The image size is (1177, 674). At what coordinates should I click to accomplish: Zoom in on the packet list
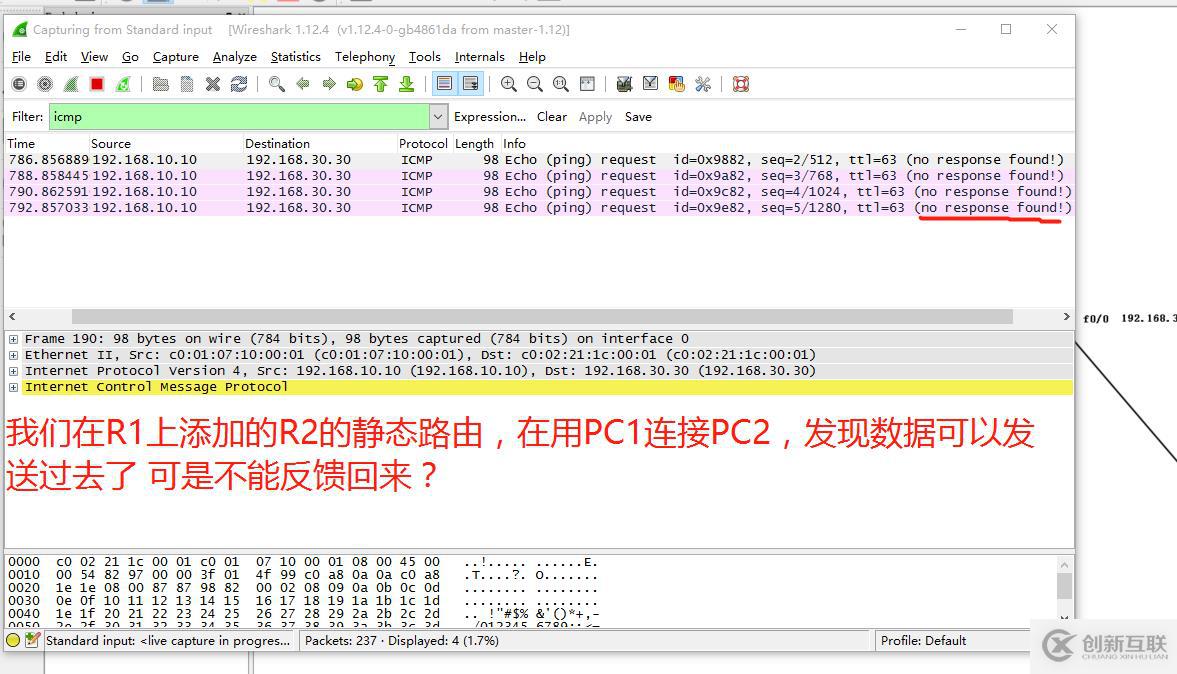tap(510, 83)
